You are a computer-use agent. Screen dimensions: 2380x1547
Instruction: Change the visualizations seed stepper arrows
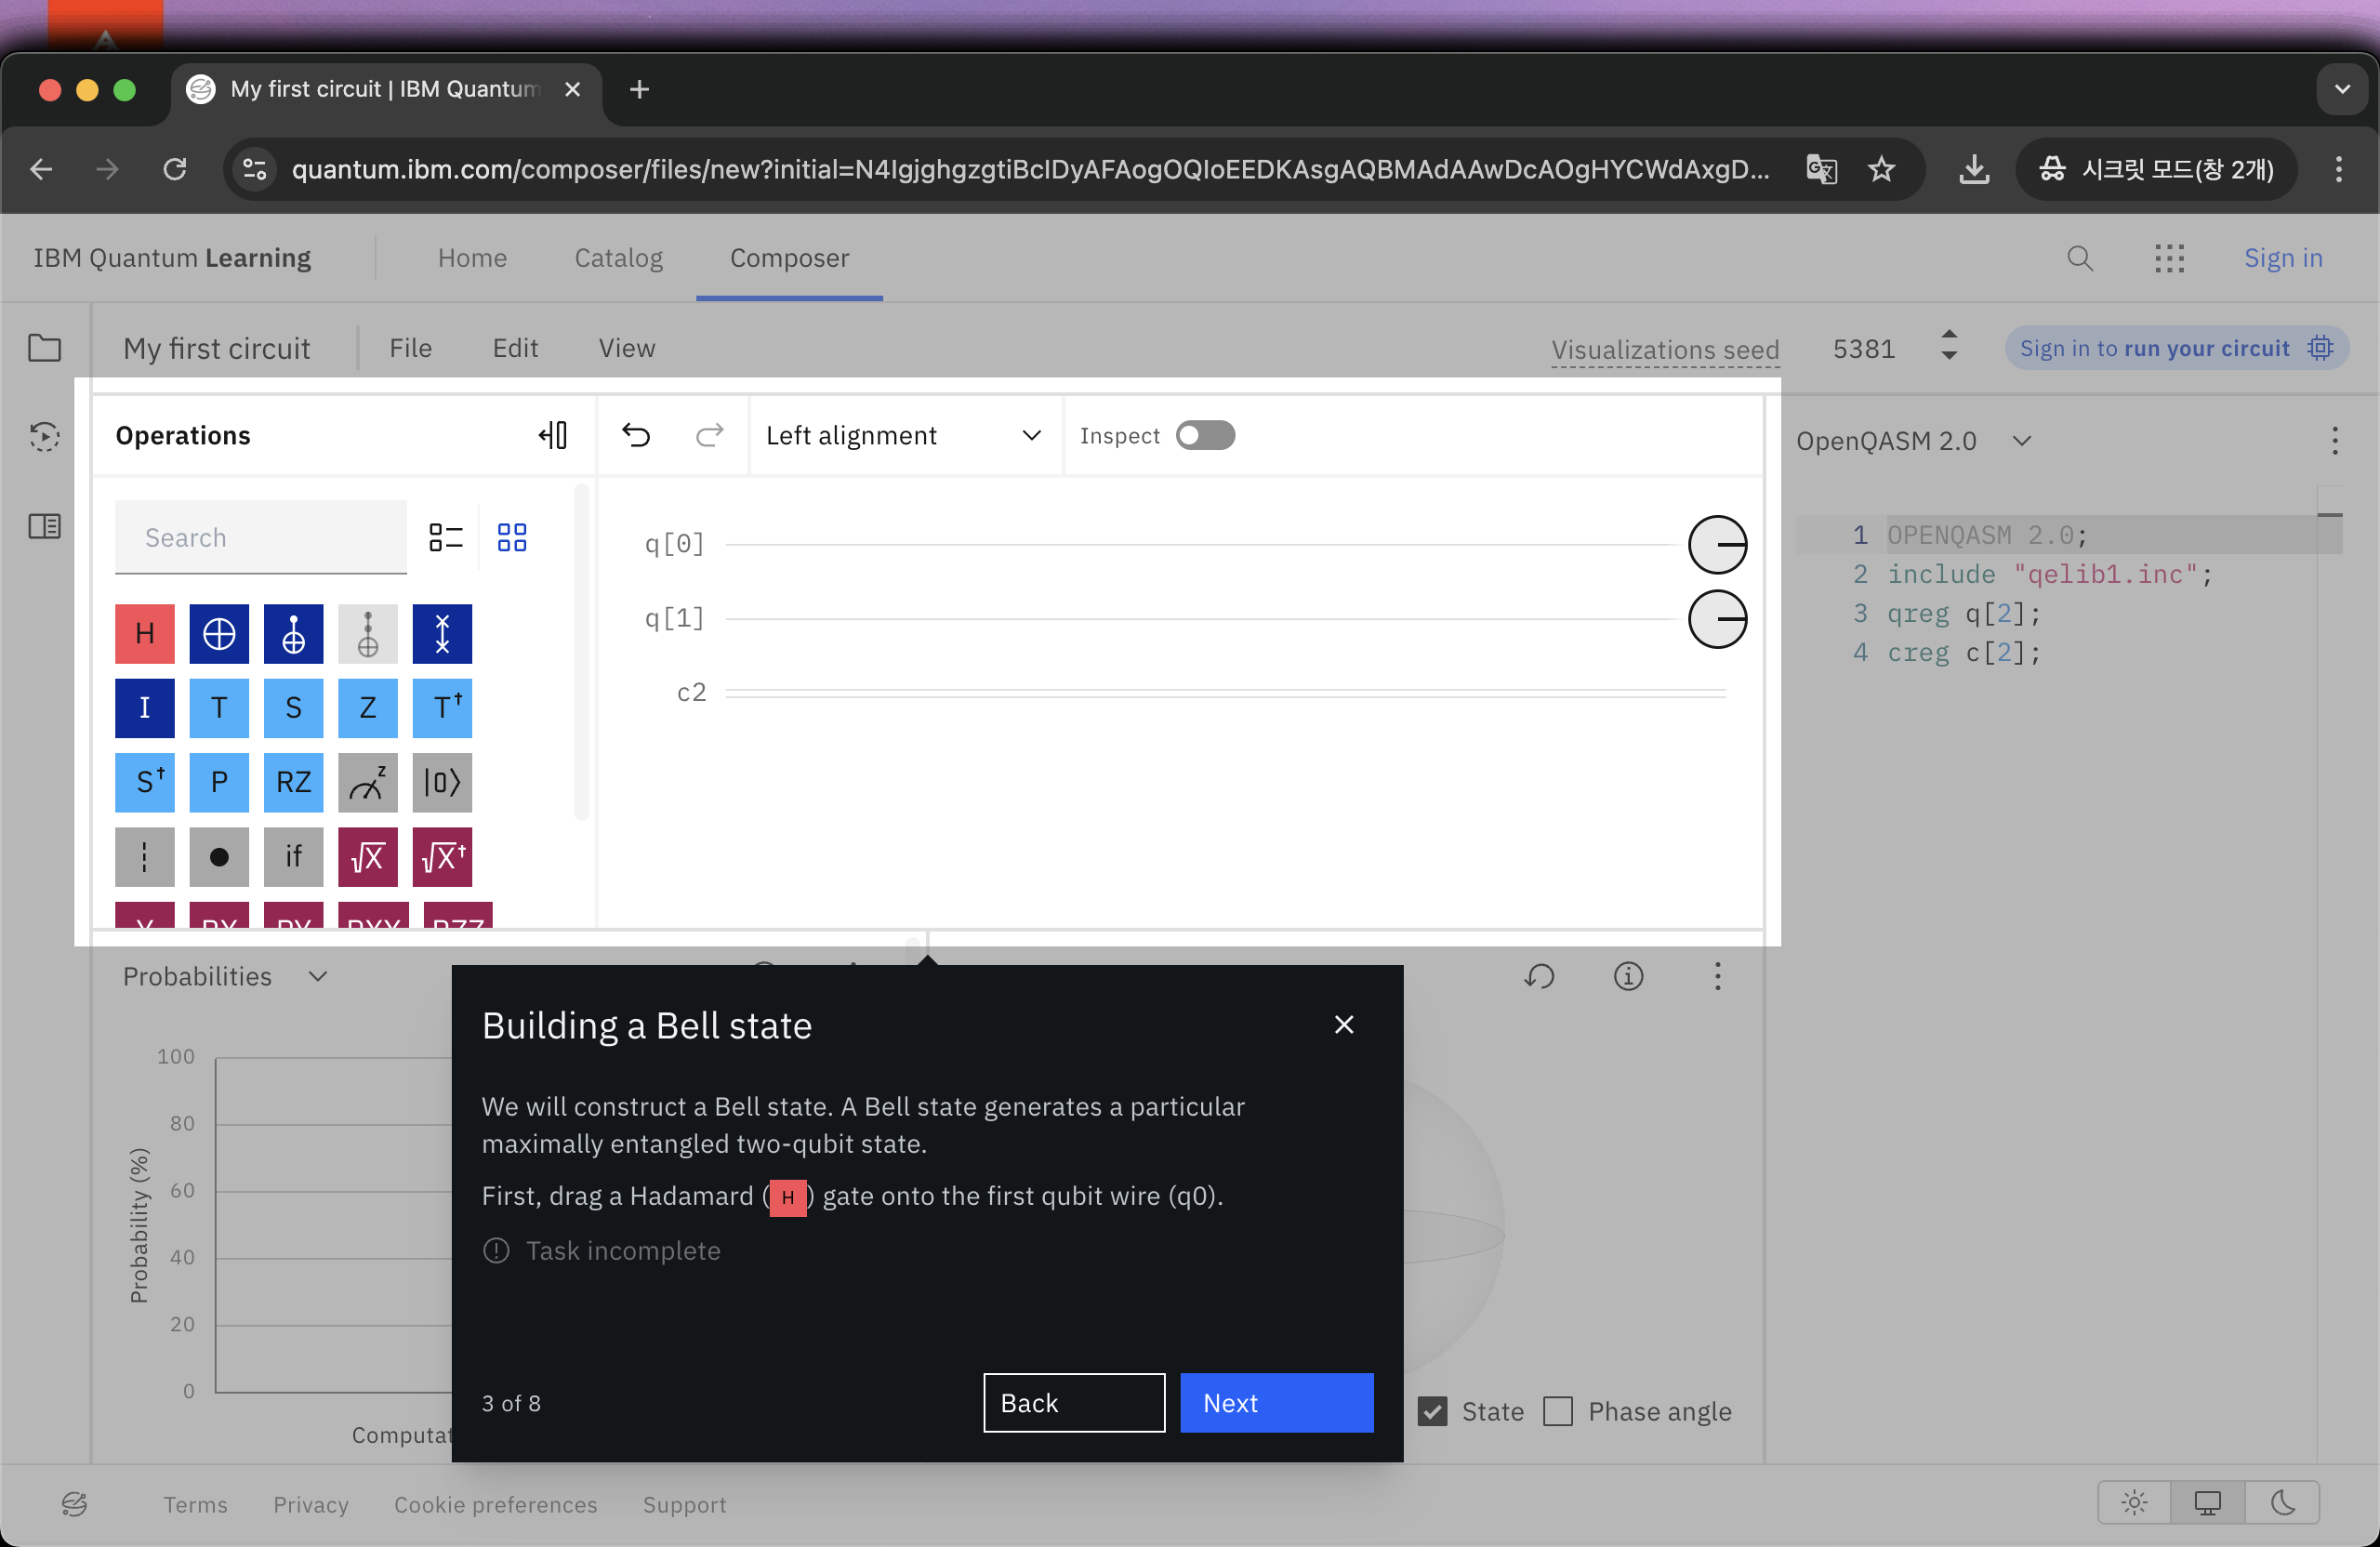point(1949,346)
